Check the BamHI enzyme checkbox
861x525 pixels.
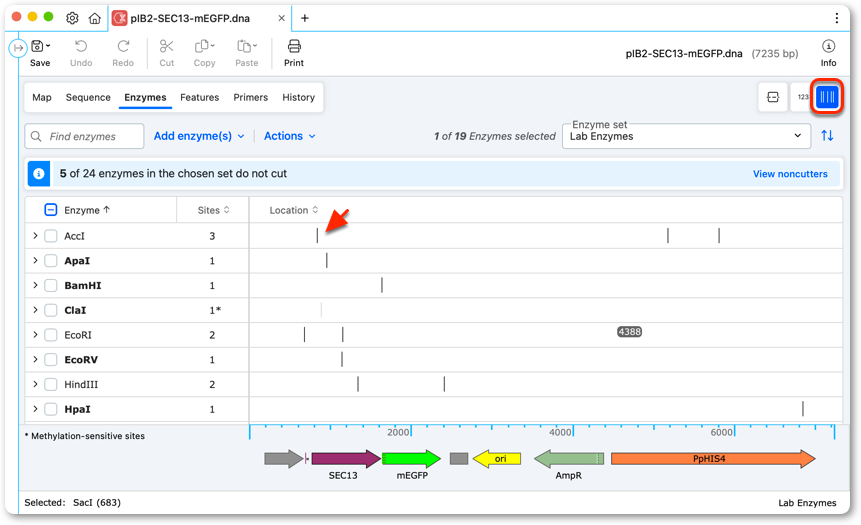tap(51, 286)
